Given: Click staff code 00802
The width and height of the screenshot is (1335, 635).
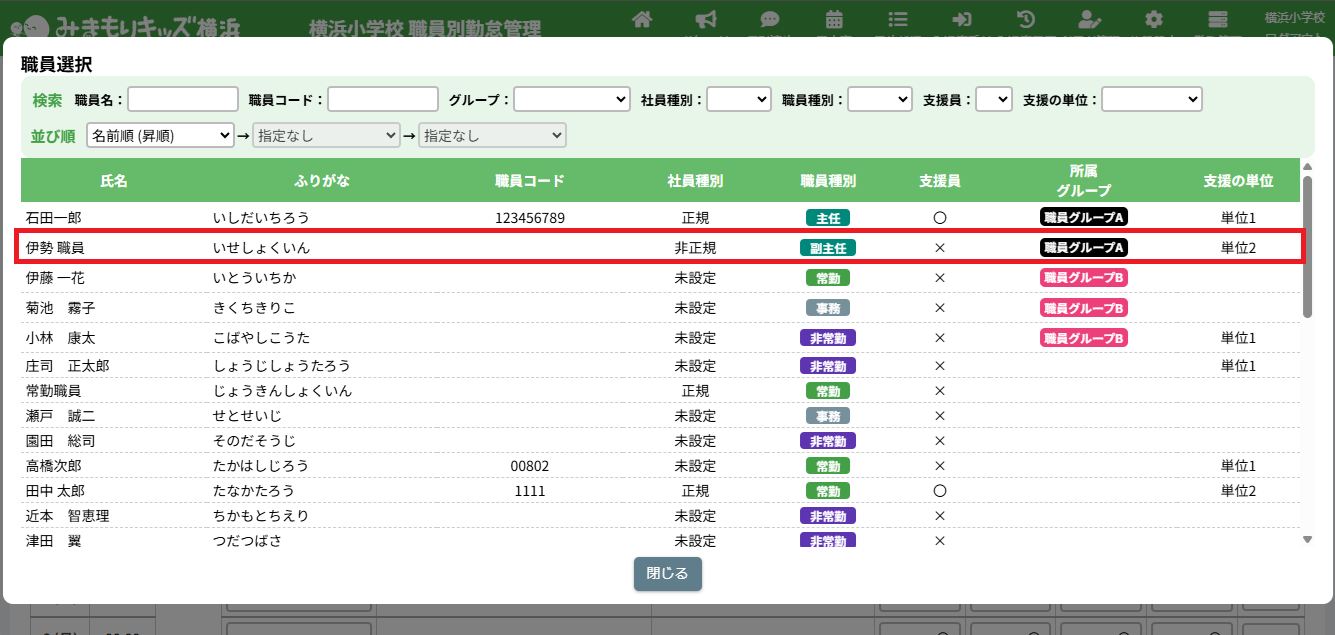Looking at the screenshot, I should point(530,466).
